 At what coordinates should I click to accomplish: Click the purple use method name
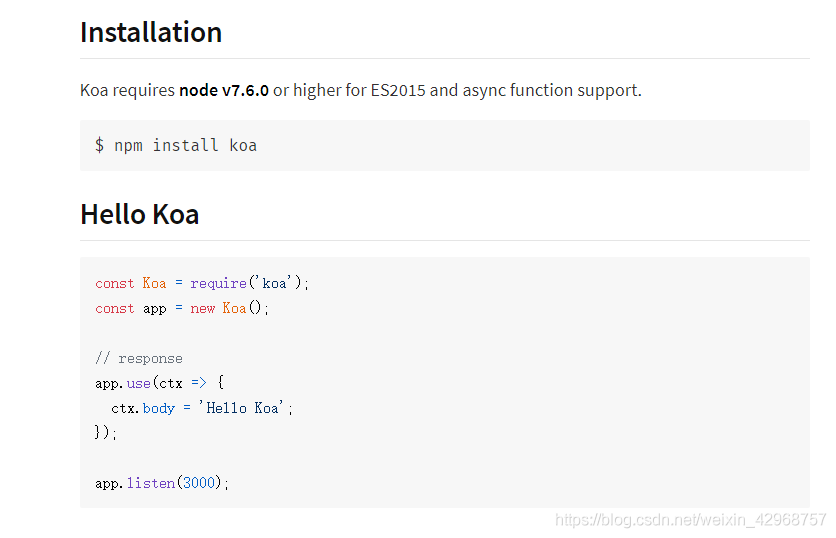pos(139,383)
